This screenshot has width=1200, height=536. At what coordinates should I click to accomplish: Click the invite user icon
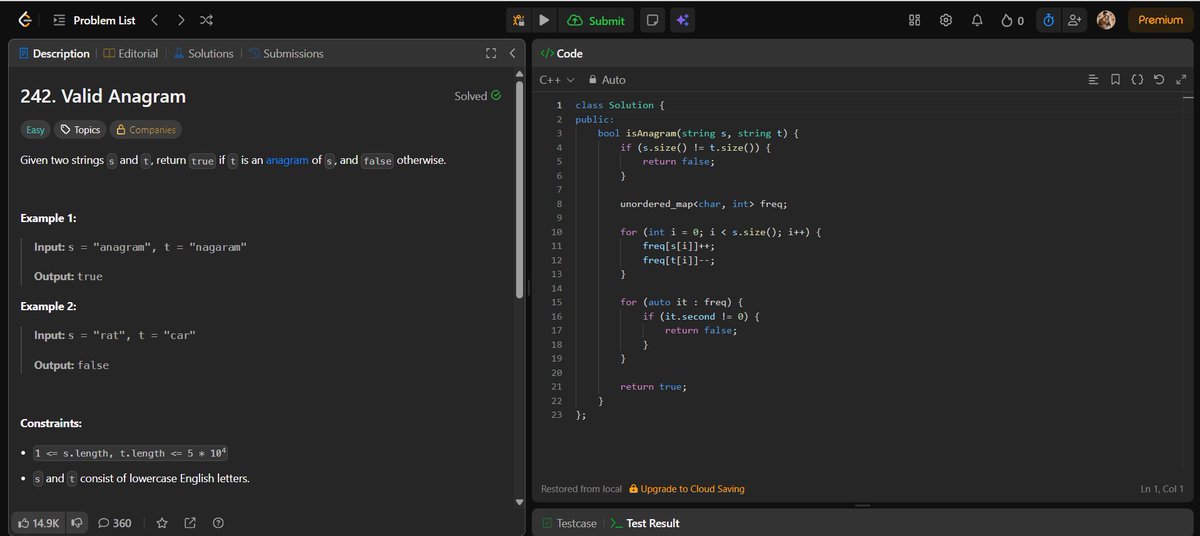[x=1075, y=20]
